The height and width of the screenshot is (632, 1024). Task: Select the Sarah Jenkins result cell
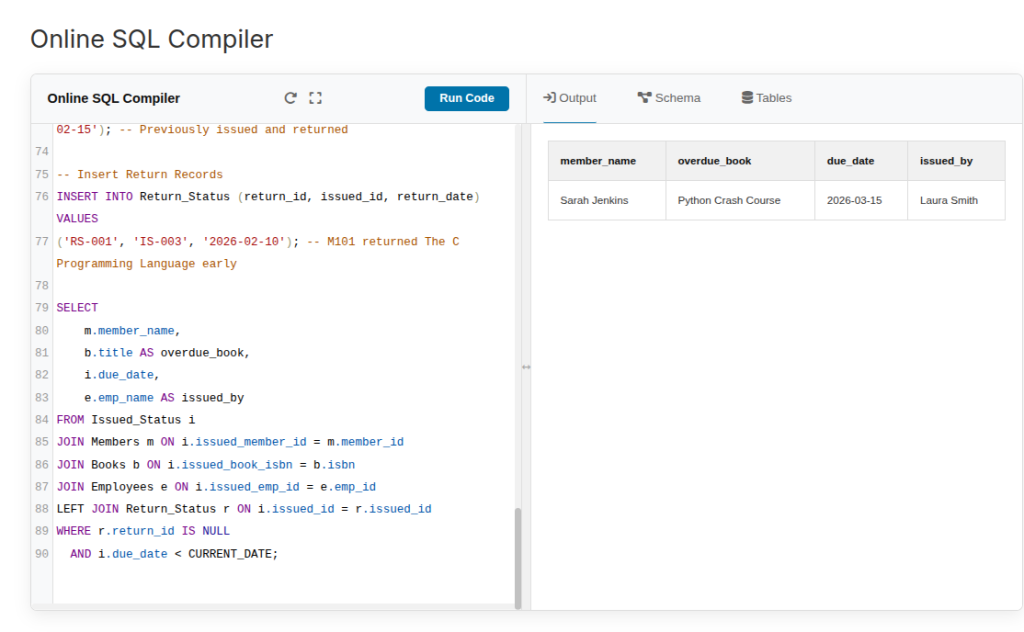click(594, 200)
